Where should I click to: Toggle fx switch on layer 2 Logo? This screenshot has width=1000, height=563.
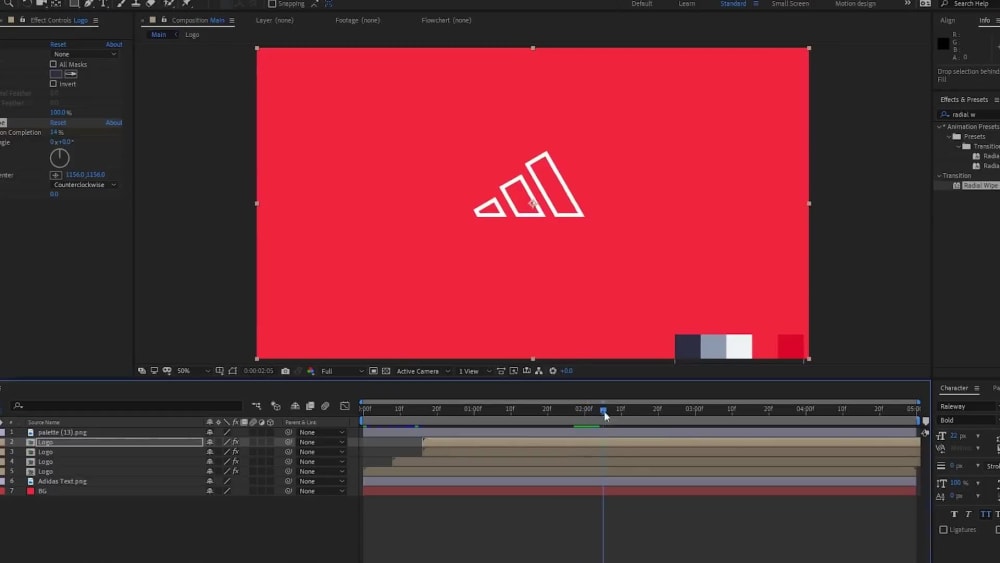[x=236, y=442]
